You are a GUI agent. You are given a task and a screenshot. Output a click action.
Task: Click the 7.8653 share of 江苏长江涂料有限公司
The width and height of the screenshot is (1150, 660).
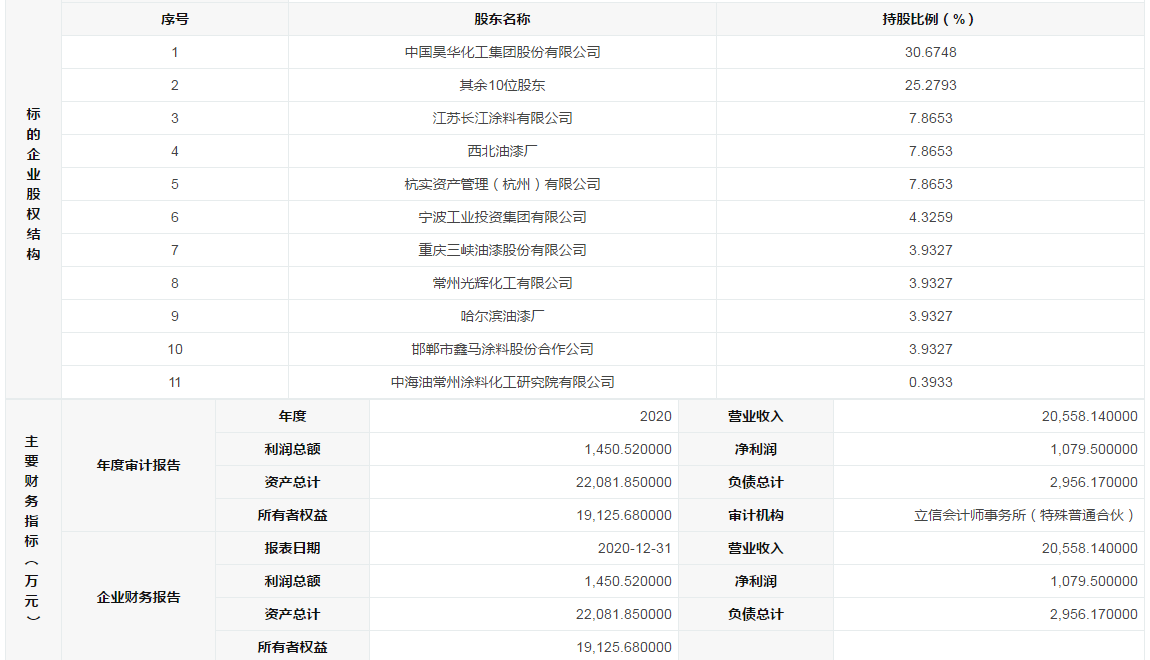point(931,118)
